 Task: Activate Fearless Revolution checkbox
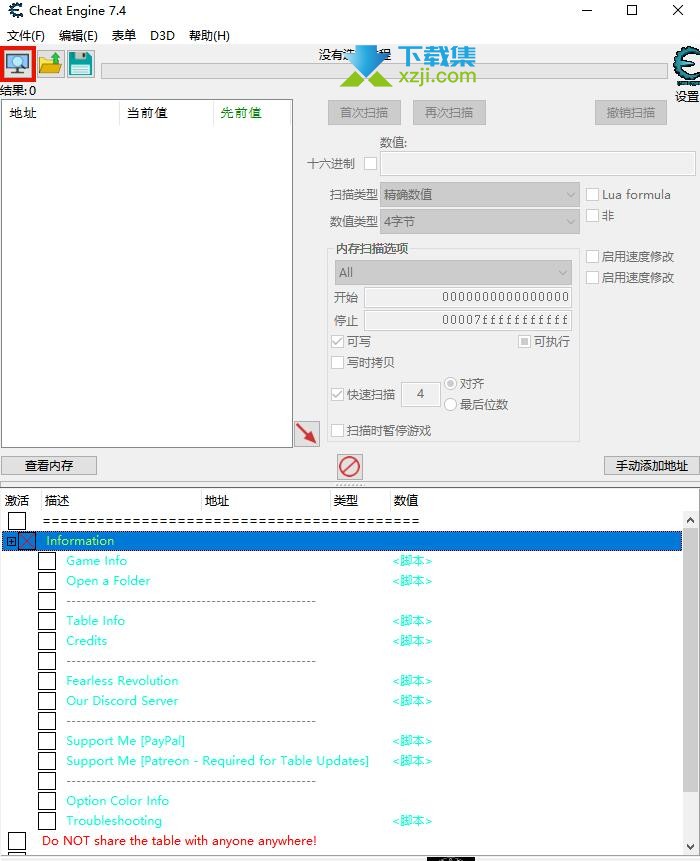pyautogui.click(x=47, y=681)
